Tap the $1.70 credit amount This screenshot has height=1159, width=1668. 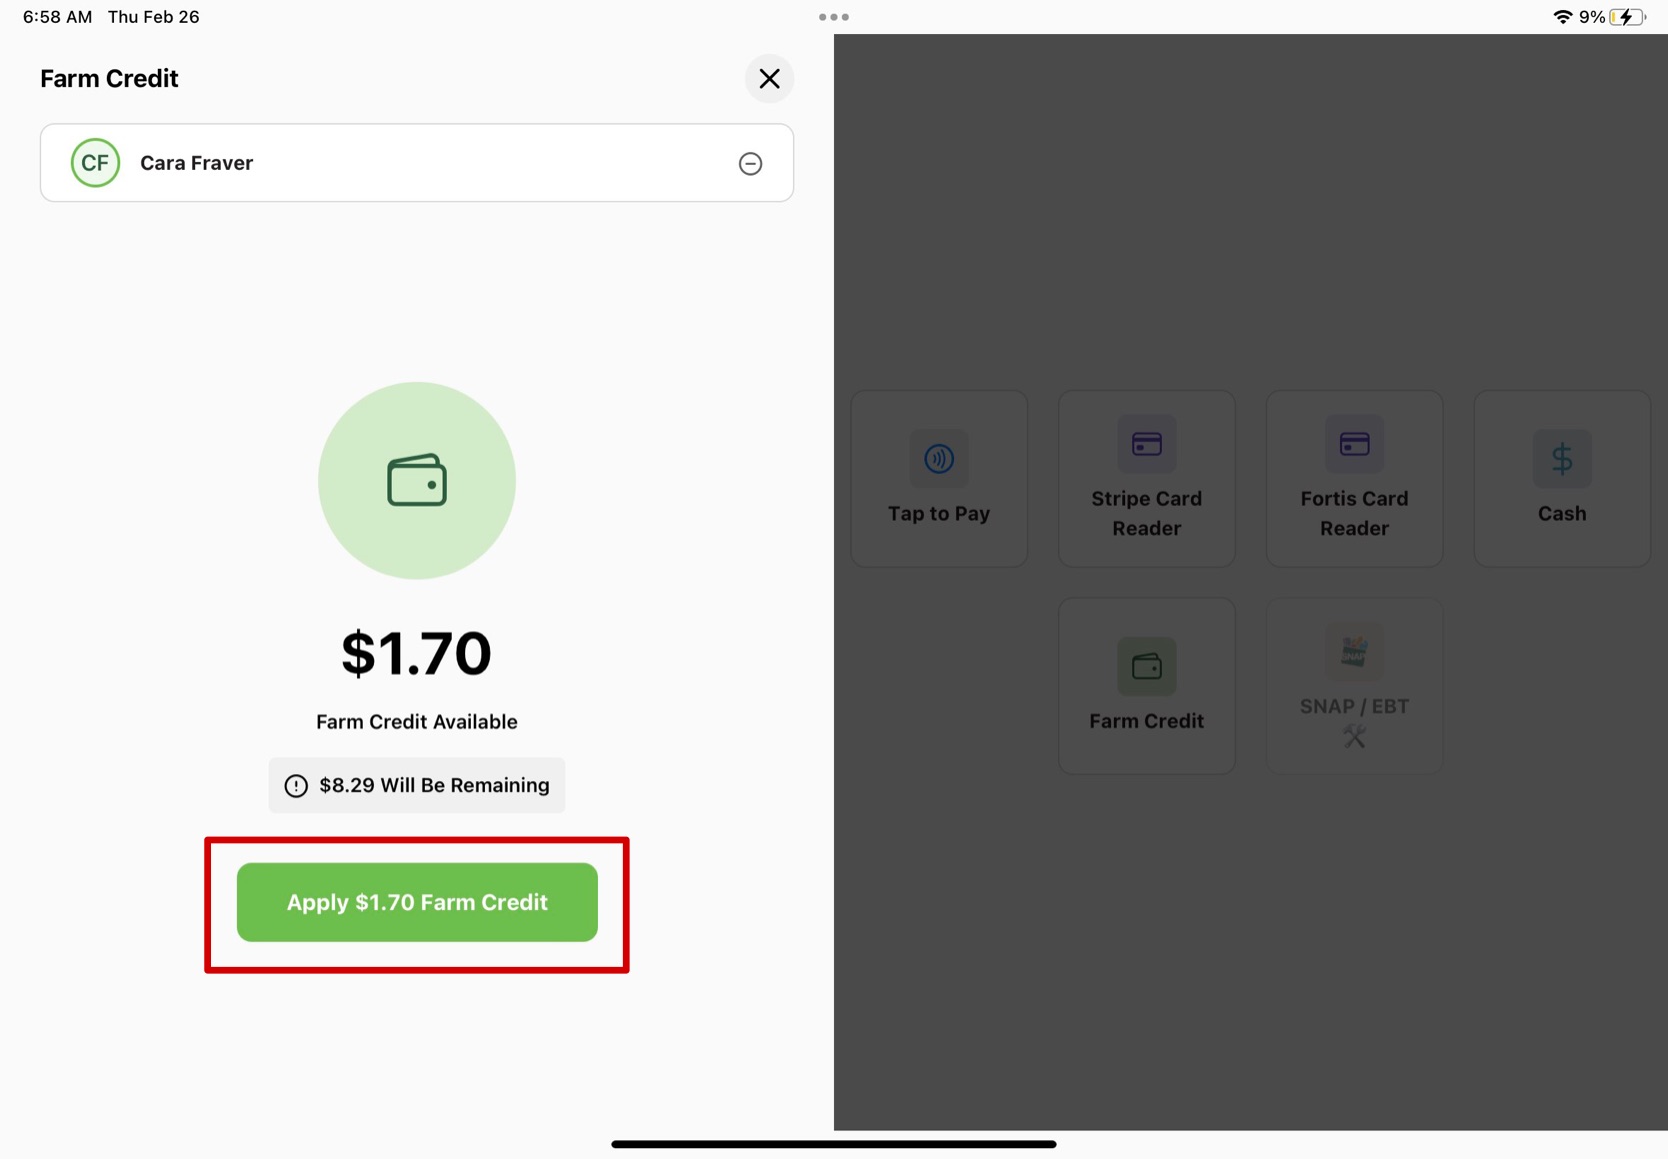pyautogui.click(x=416, y=653)
